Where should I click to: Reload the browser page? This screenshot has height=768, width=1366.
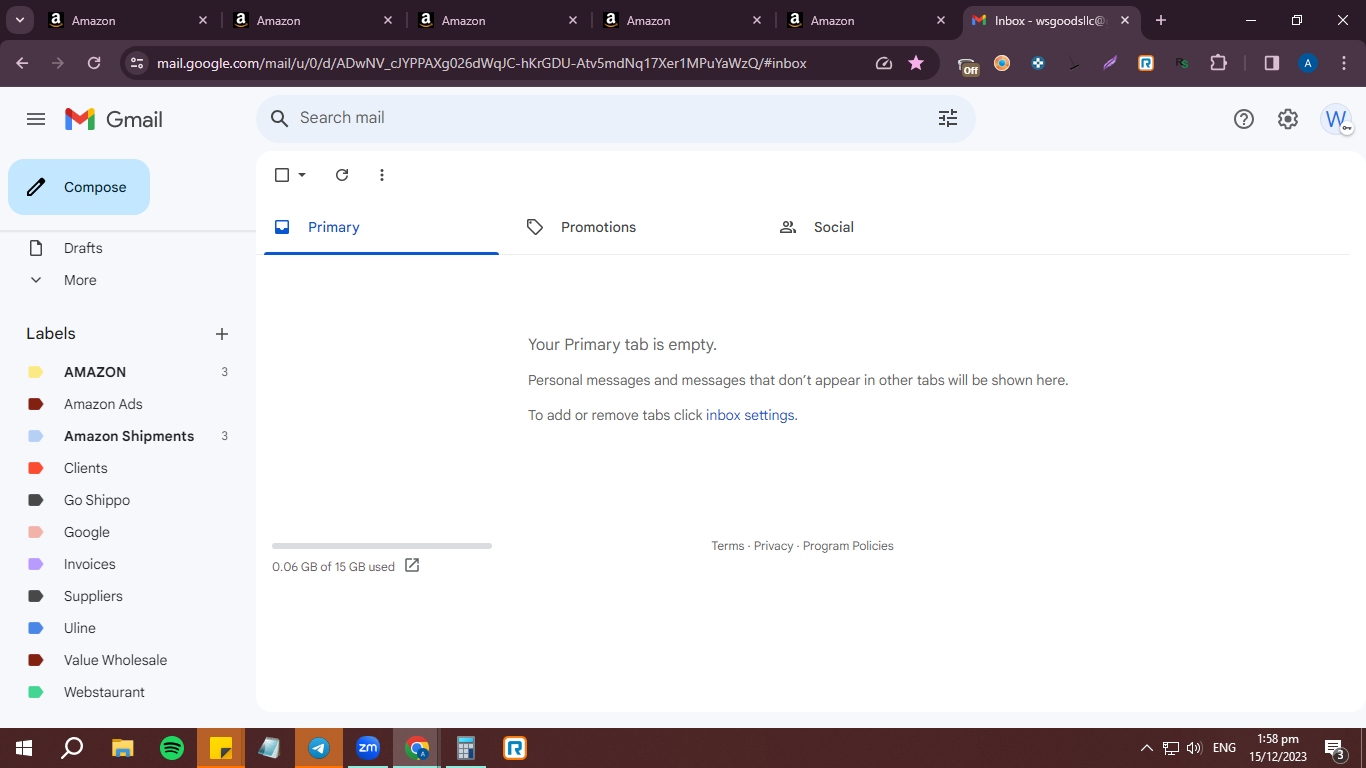tap(94, 63)
